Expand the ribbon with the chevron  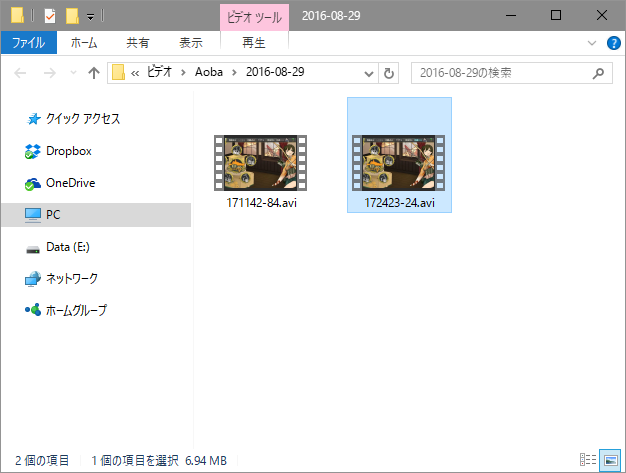click(x=592, y=43)
